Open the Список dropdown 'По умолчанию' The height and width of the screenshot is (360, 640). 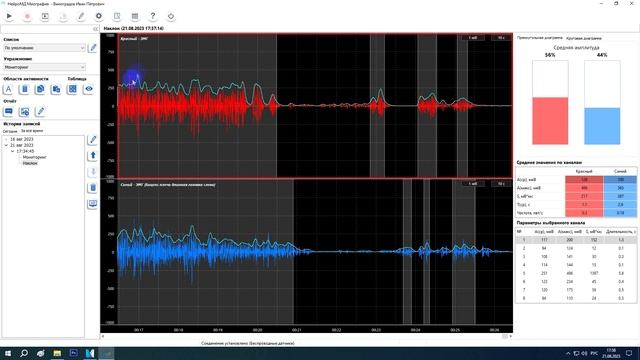click(44, 48)
